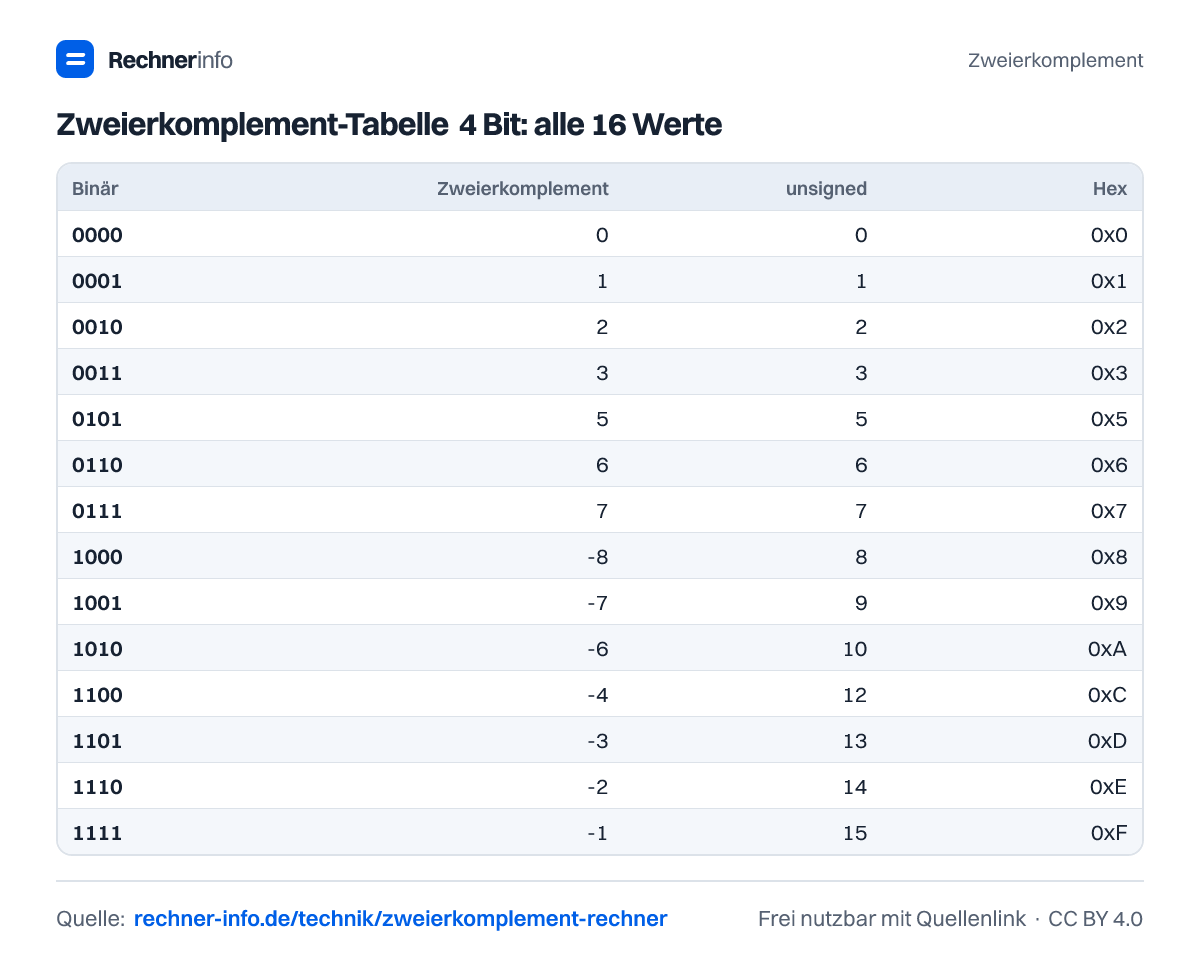This screenshot has width=1200, height=960.
Task: Click the Zweierkomplement label at top right
Action: 1055,60
